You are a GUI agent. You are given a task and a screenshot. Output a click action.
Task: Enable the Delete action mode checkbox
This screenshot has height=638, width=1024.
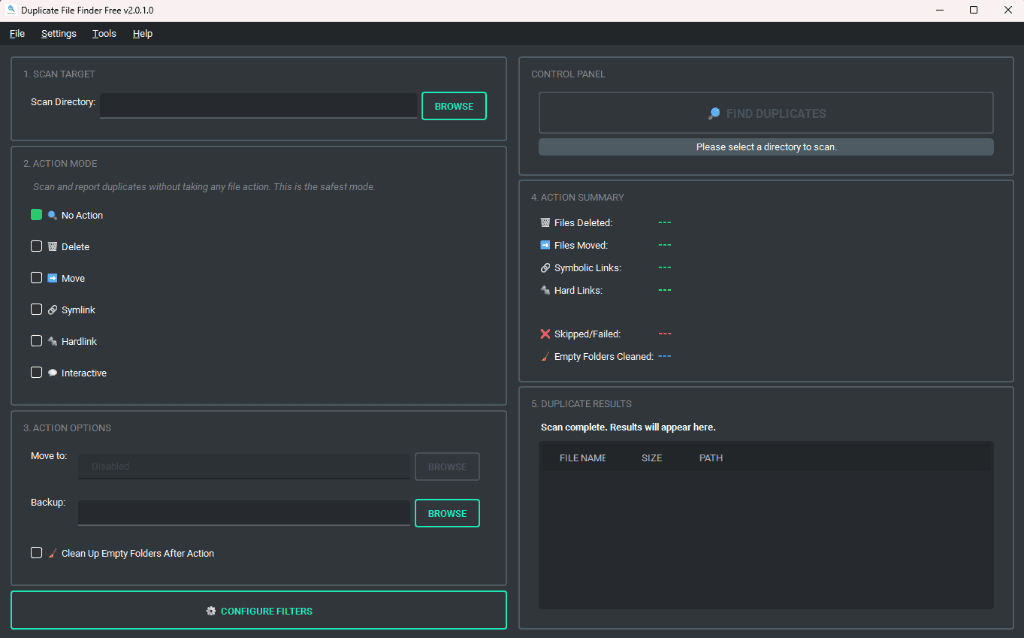(x=36, y=246)
